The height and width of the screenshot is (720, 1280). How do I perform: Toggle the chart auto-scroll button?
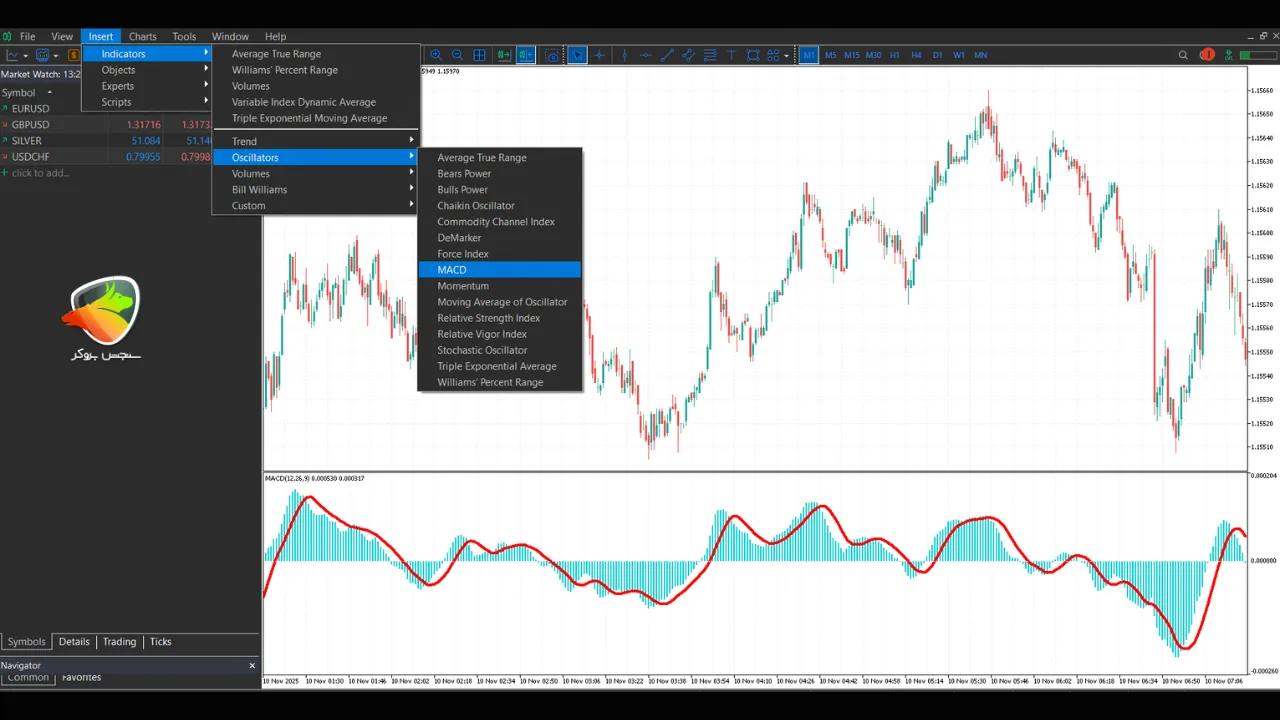point(503,55)
